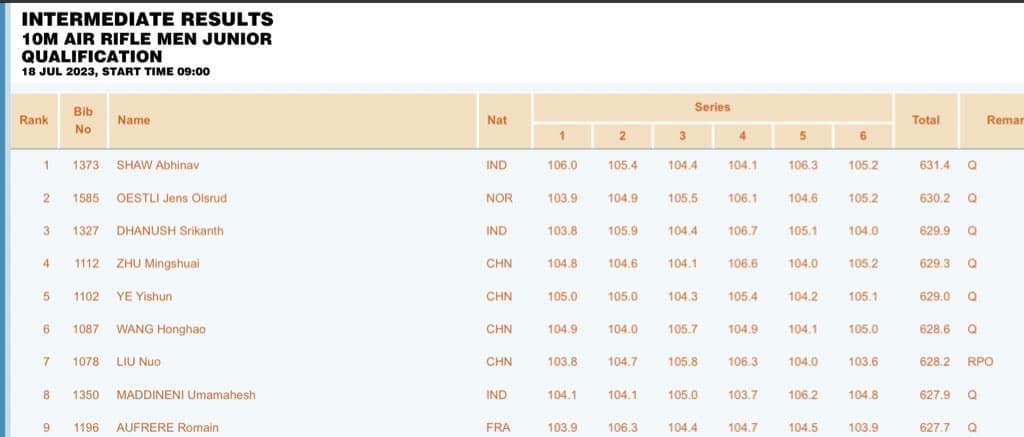The image size is (1024, 437).
Task: Click the 18 JUL 2023 start time line
Action: (116, 72)
